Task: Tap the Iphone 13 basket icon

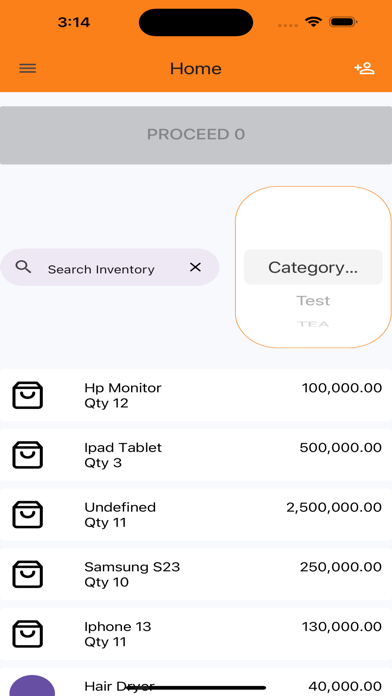Action: pos(28,634)
